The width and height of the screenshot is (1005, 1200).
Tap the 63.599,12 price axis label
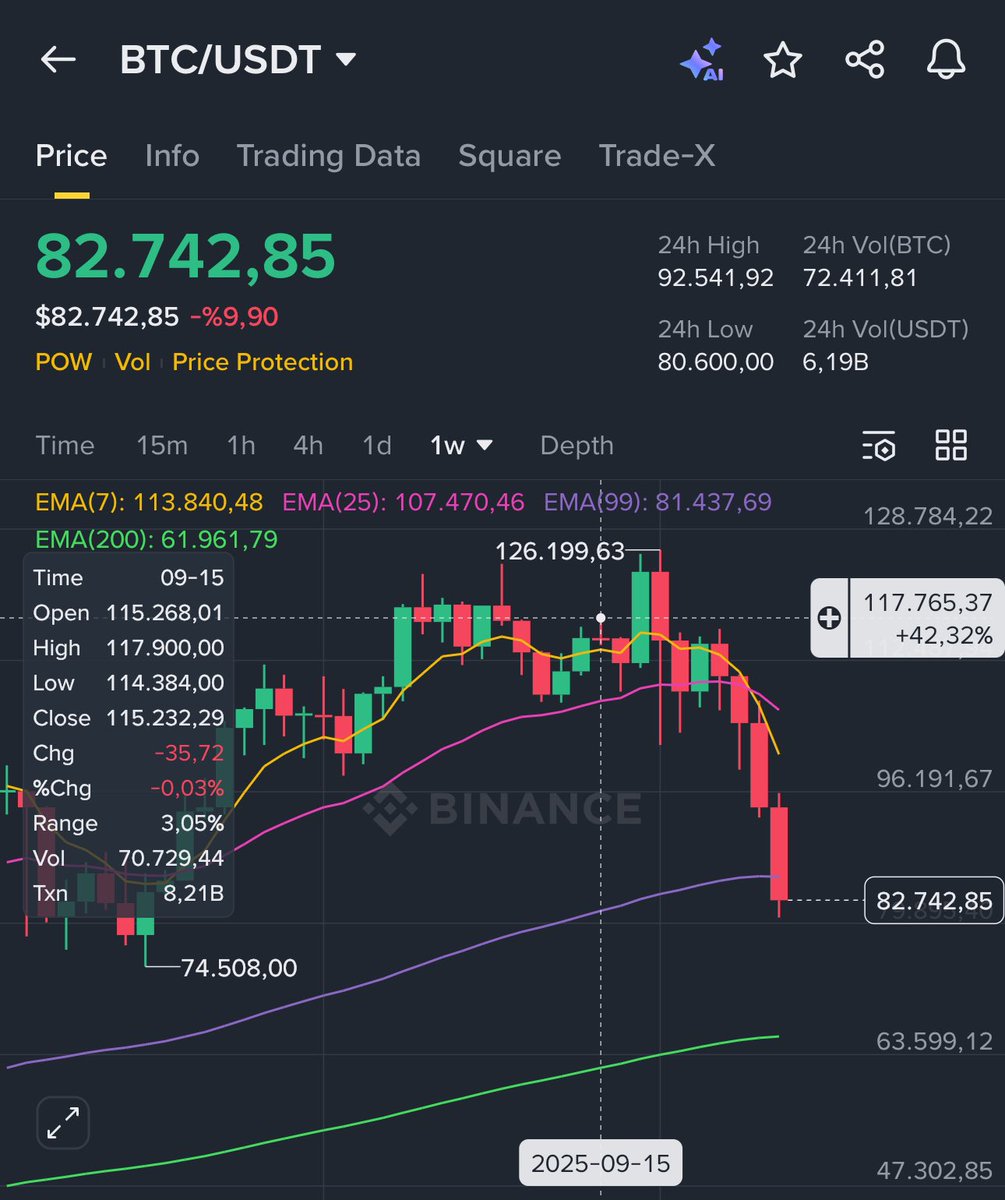click(x=934, y=1041)
